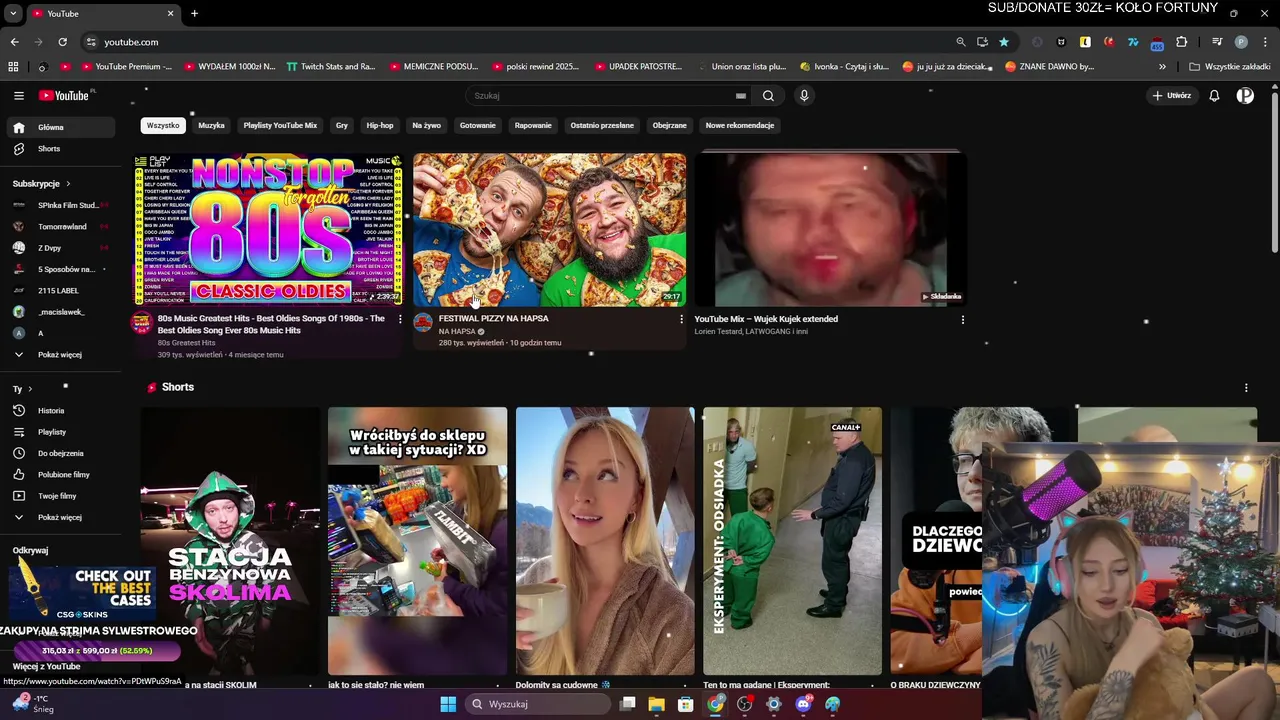The image size is (1280, 720).
Task: Select Playlisty YouTube Mix chip
Action: click(280, 126)
